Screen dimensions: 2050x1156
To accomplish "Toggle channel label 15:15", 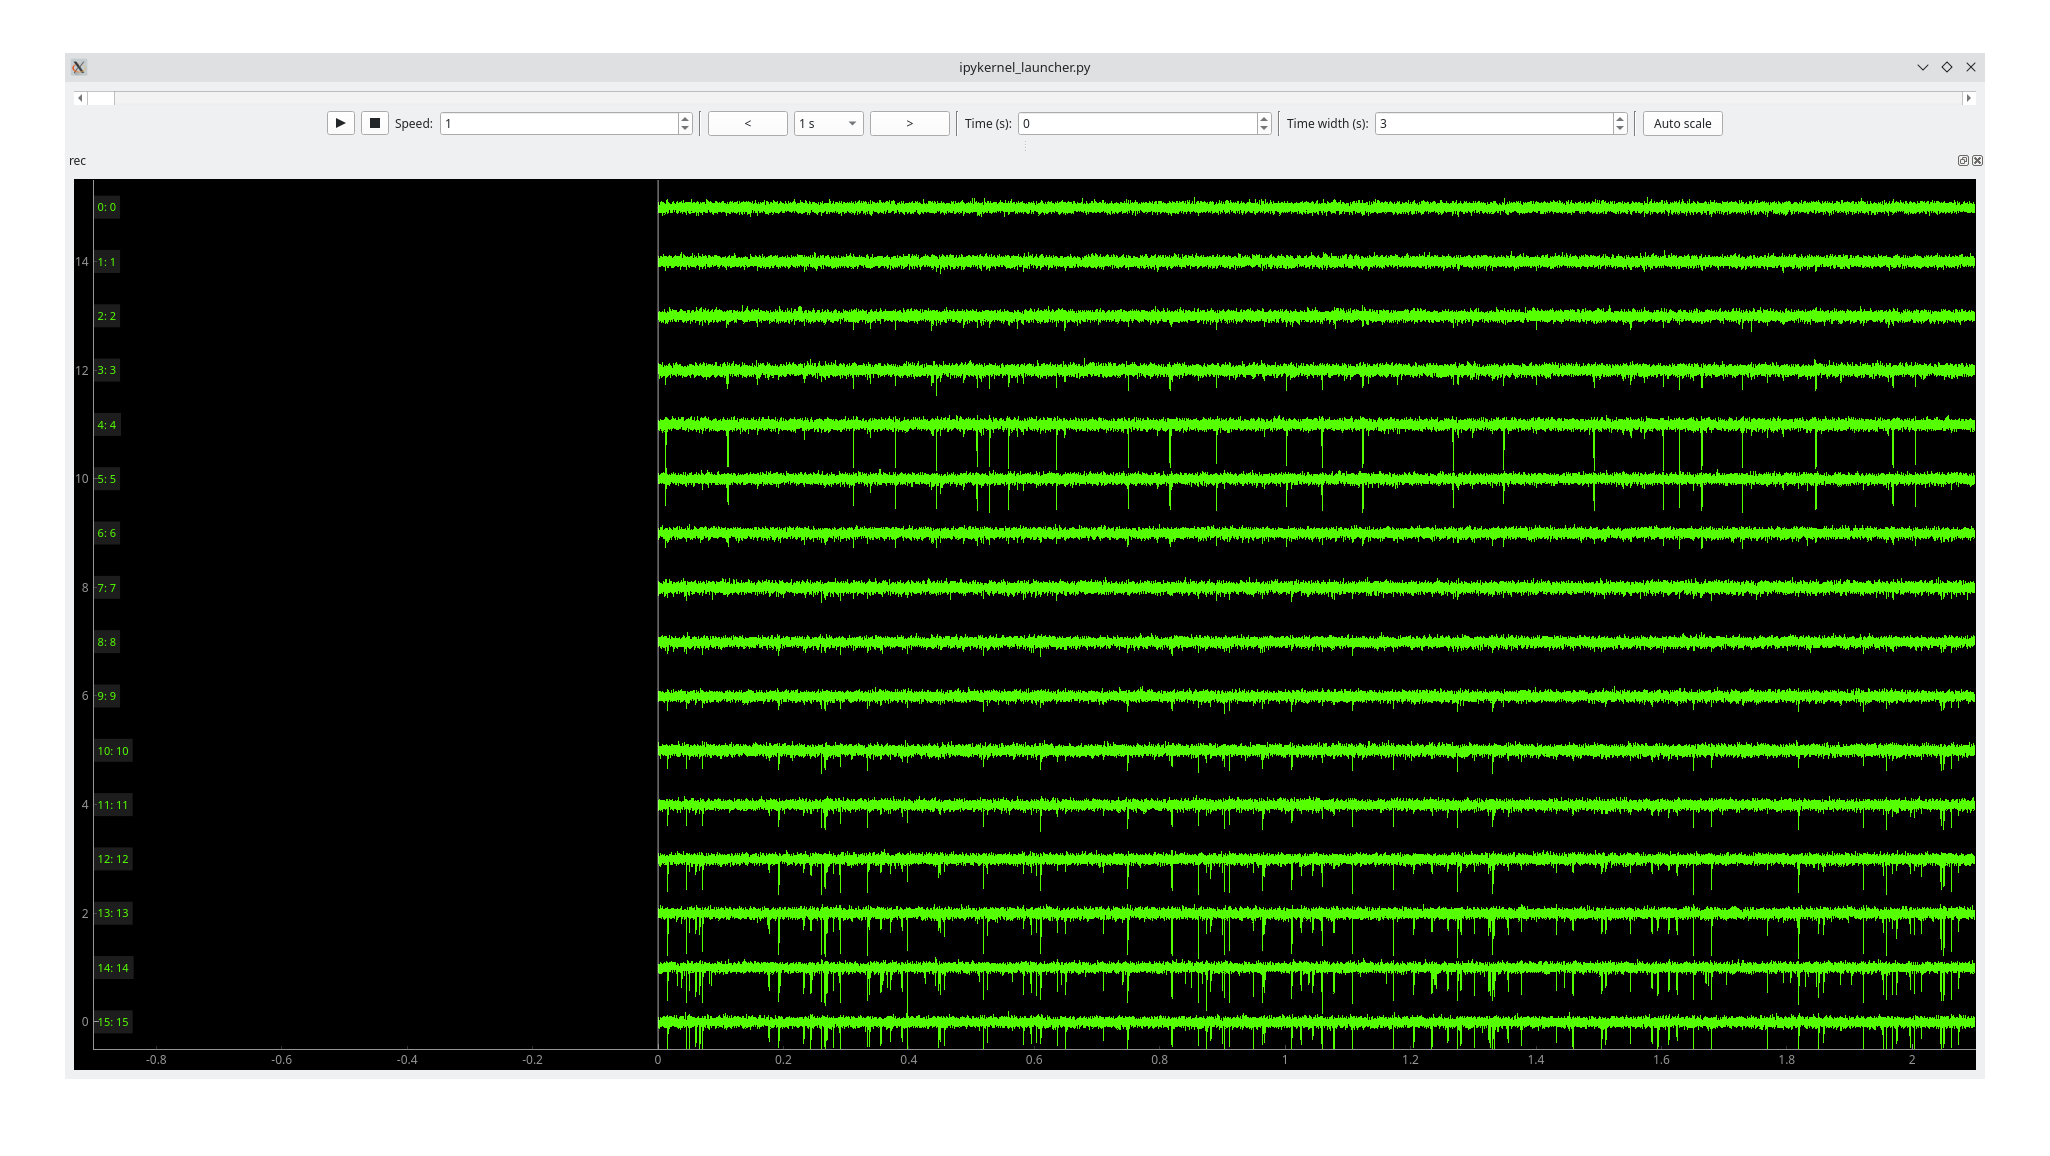I will [x=113, y=1021].
